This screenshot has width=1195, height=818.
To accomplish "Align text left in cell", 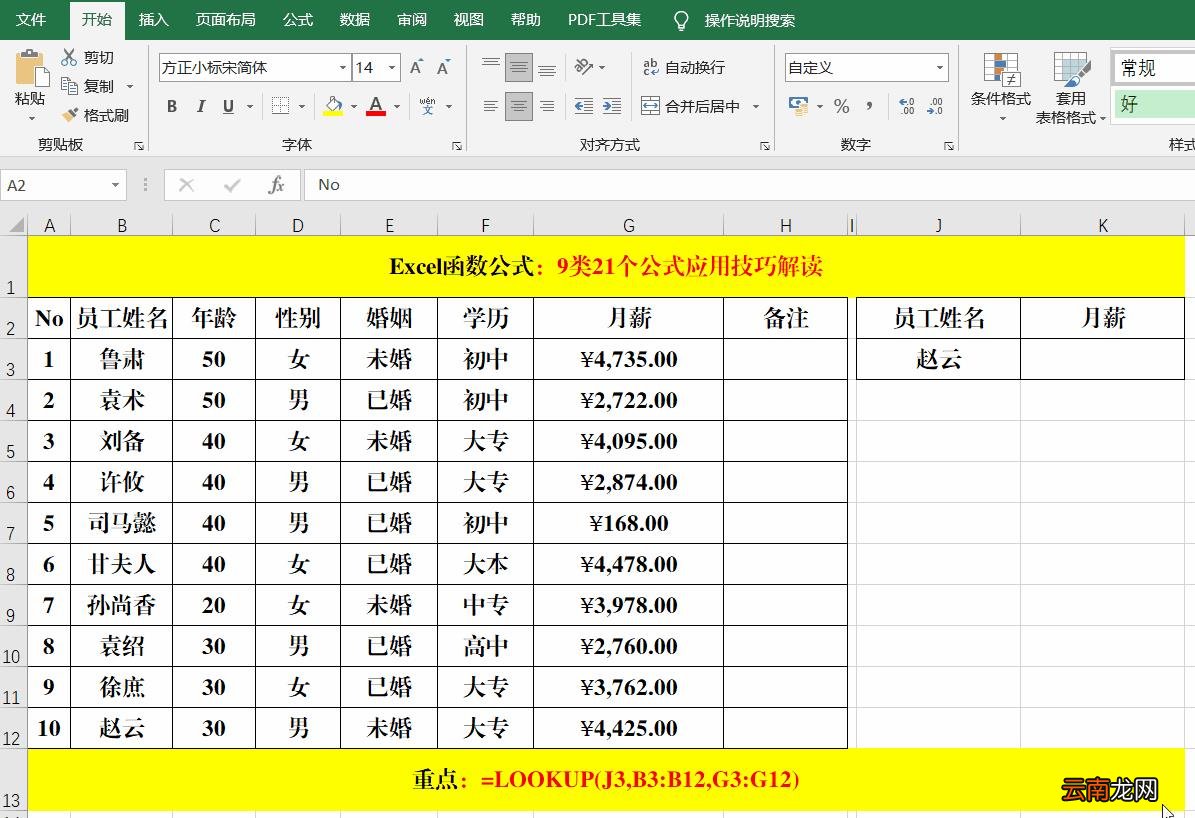I will [491, 106].
